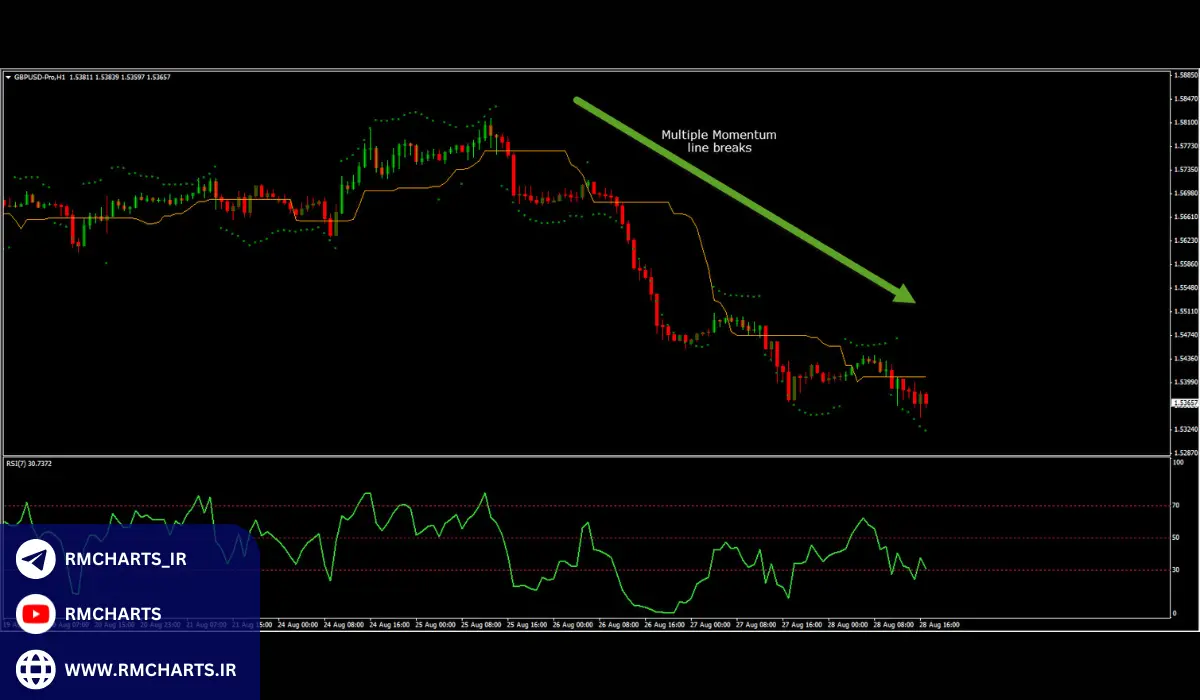Viewport: 1200px width, 700px height.
Task: Open the RMCHARTS YouTube channel label
Action: point(112,614)
